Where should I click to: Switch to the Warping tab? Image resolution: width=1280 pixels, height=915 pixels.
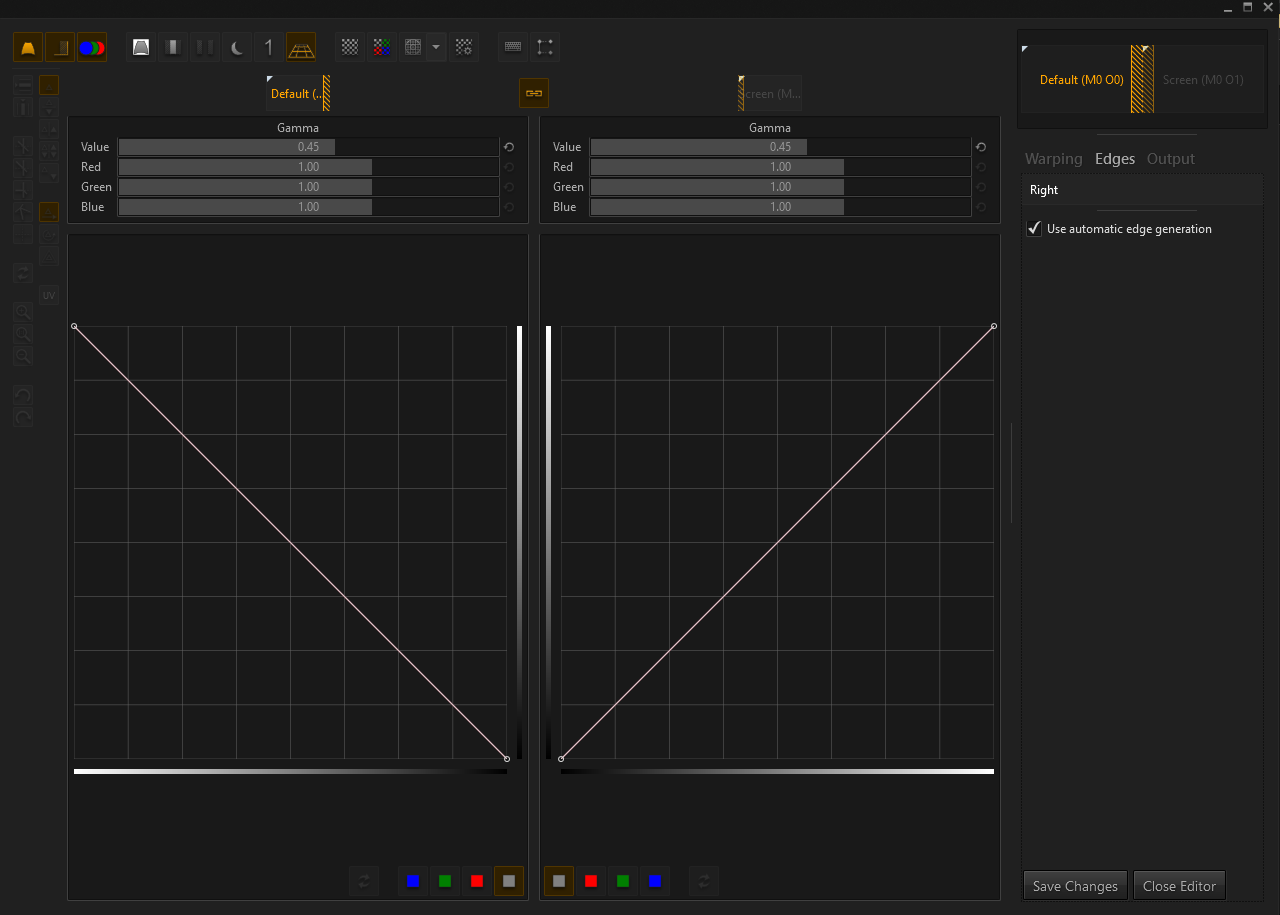(1053, 159)
